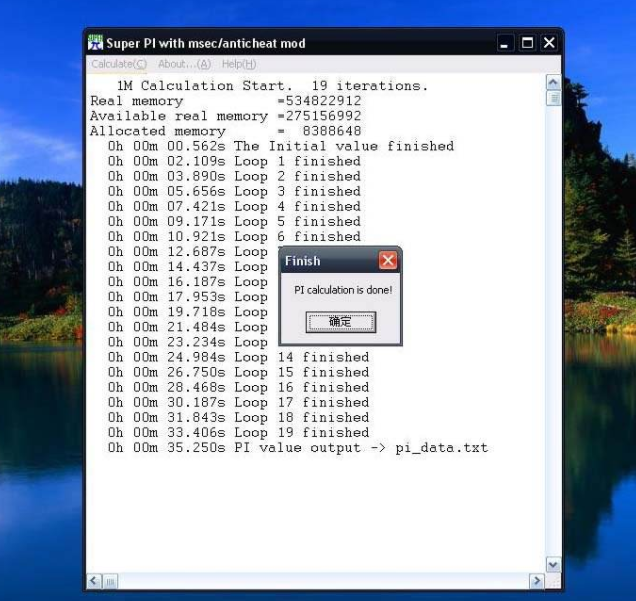636x601 pixels.
Task: Click the 'Loop 3 finished' line
Action: coord(234,191)
